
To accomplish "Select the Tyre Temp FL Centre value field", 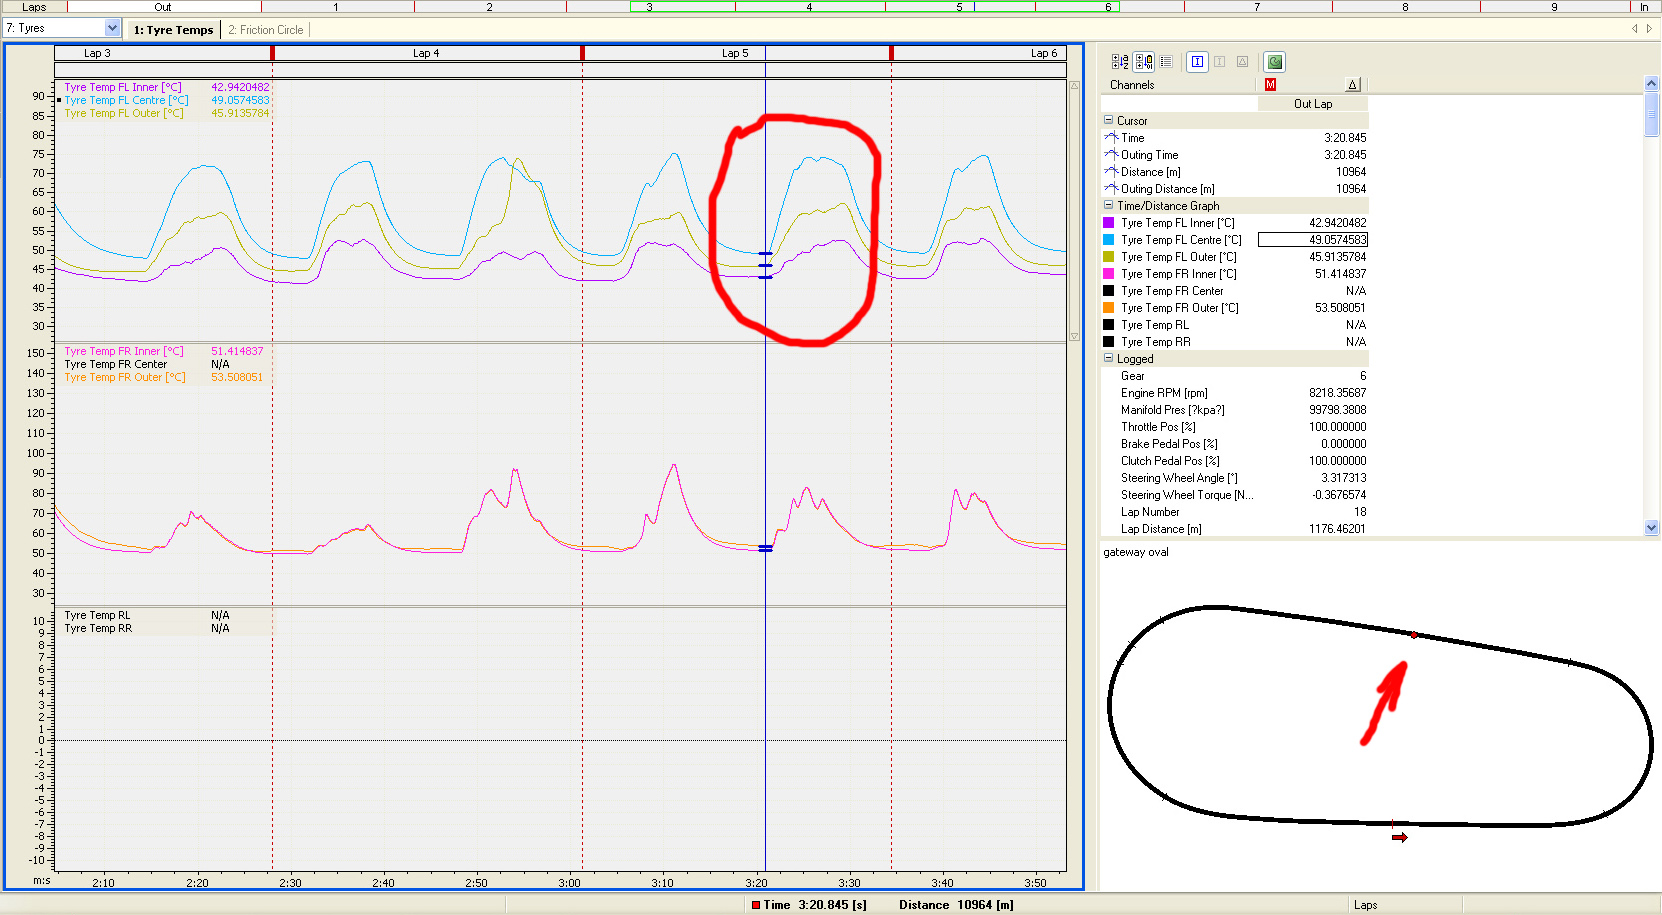I will (1312, 240).
